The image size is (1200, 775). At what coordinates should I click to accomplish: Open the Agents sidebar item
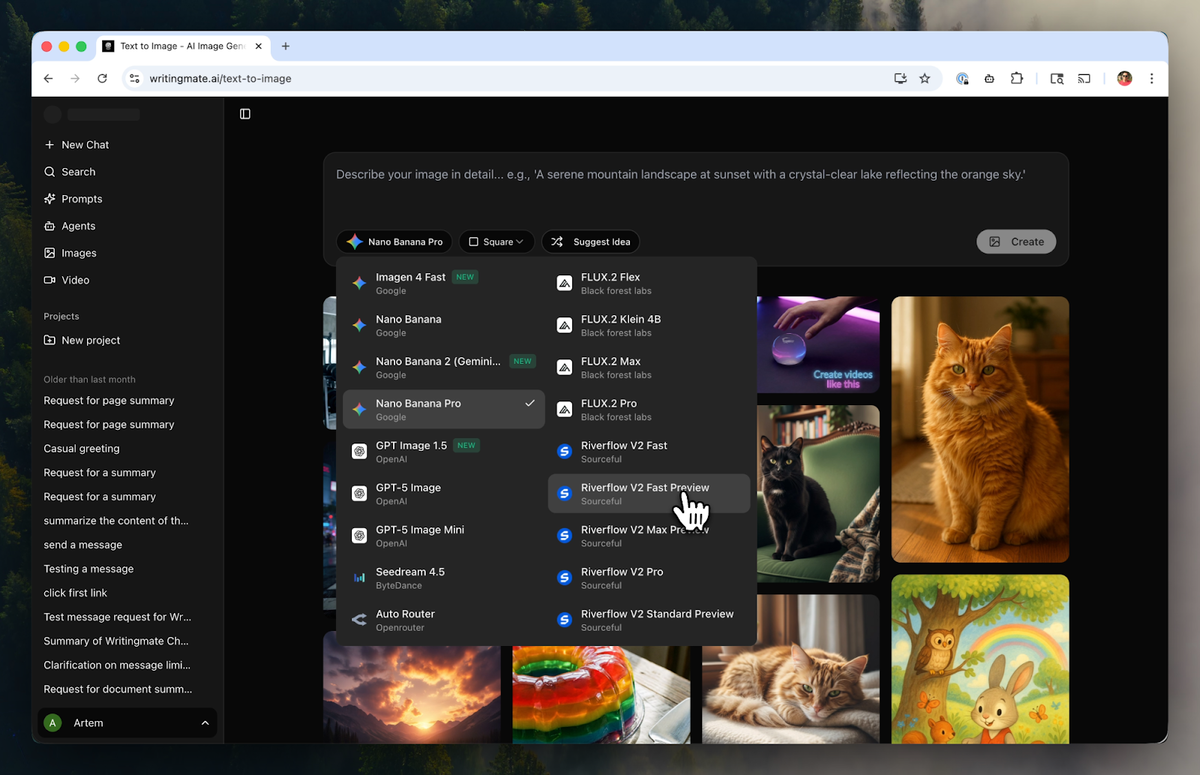pos(78,226)
